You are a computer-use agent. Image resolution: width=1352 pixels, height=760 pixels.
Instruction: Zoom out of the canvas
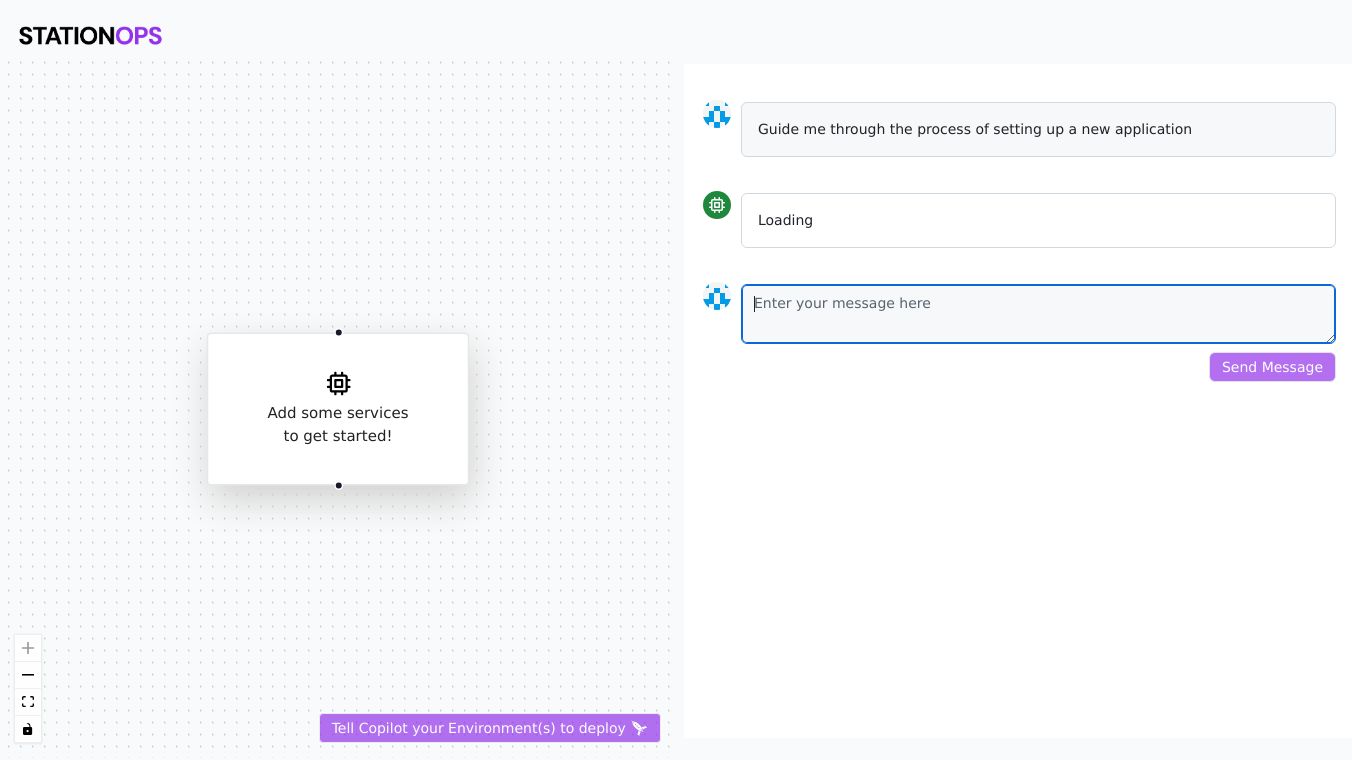pos(28,675)
